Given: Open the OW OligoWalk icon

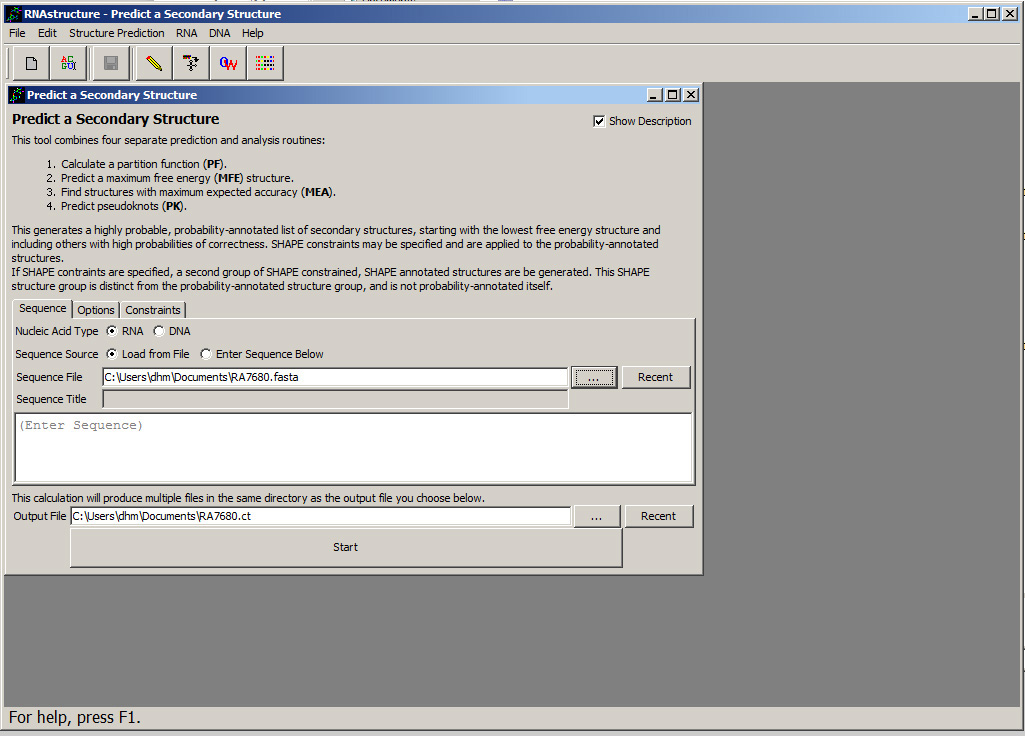Looking at the screenshot, I should coord(228,63).
